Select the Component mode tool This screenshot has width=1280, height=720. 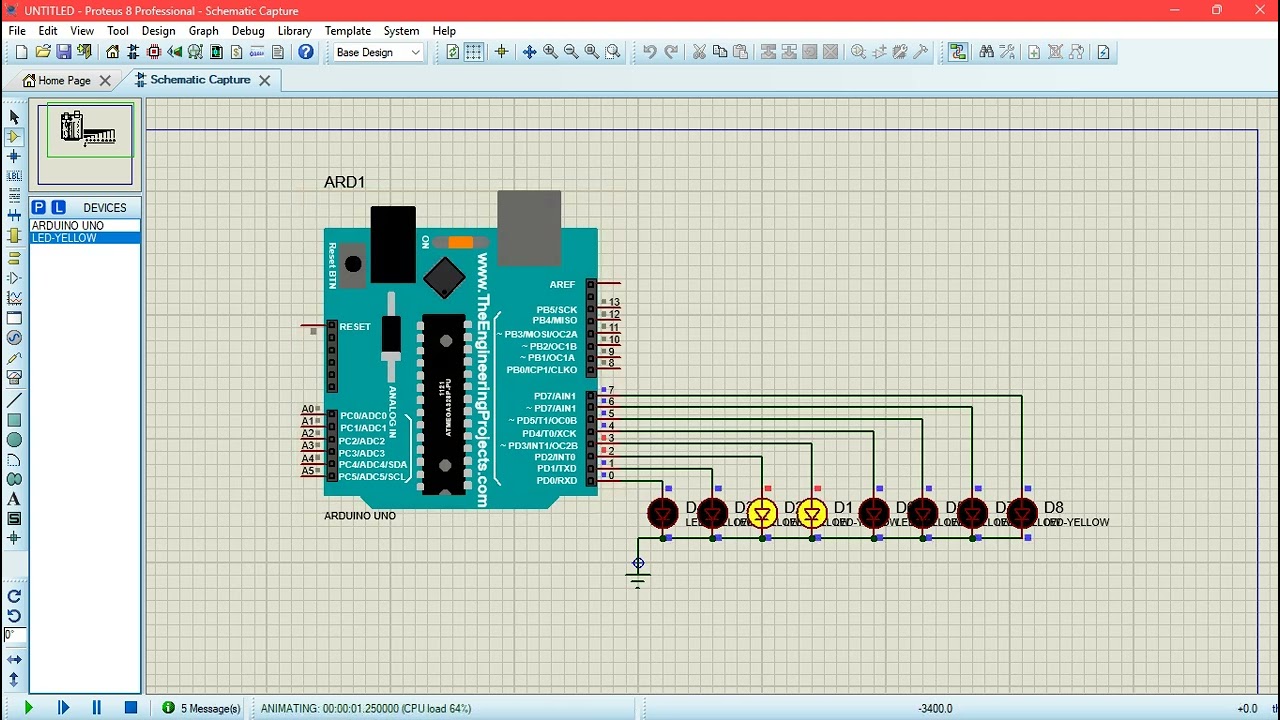14,137
